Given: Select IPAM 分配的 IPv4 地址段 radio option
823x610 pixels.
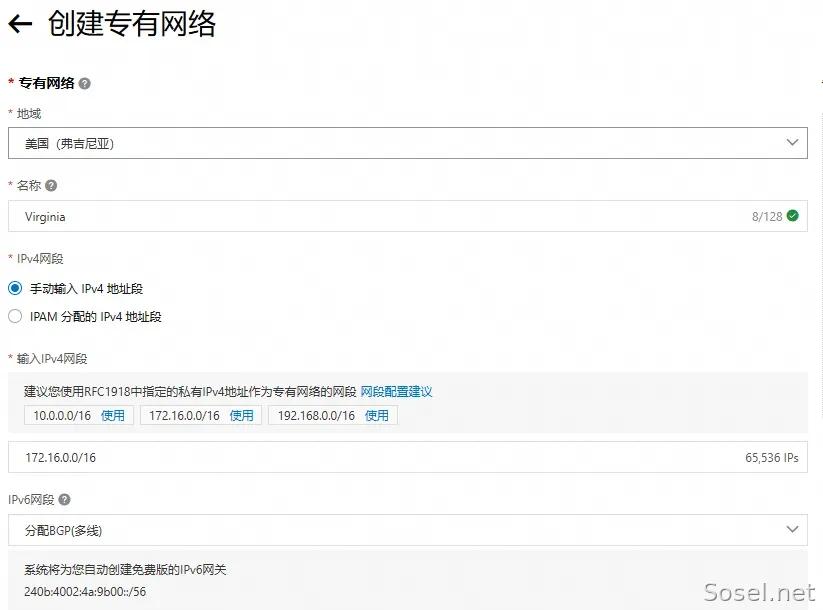Looking at the screenshot, I should pos(15,316).
